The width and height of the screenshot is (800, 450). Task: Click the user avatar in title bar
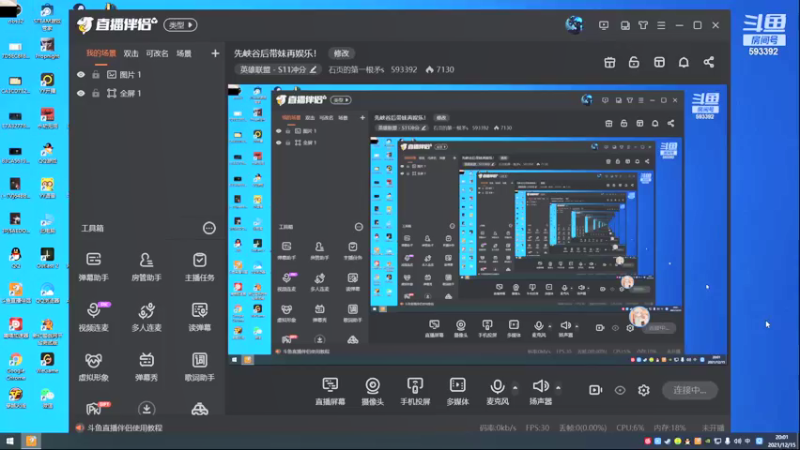[574, 24]
